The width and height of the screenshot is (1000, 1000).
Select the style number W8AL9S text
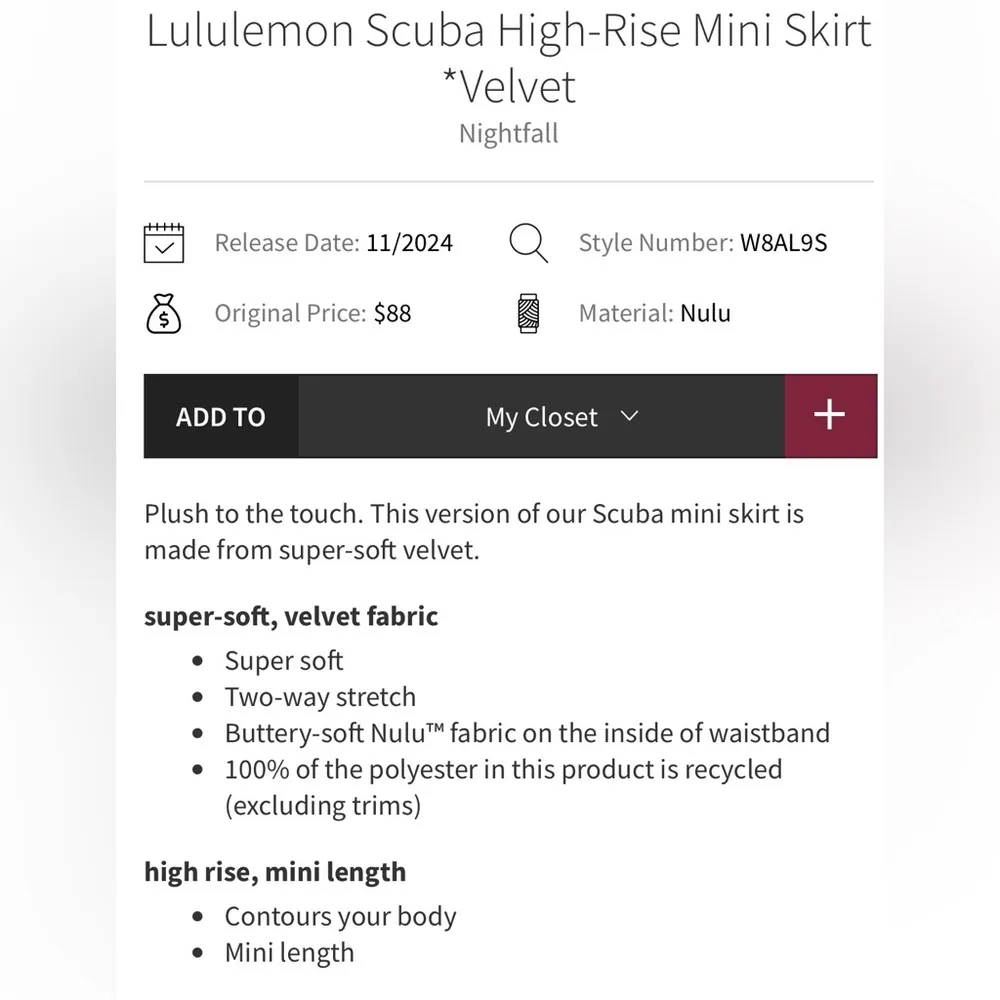[784, 242]
